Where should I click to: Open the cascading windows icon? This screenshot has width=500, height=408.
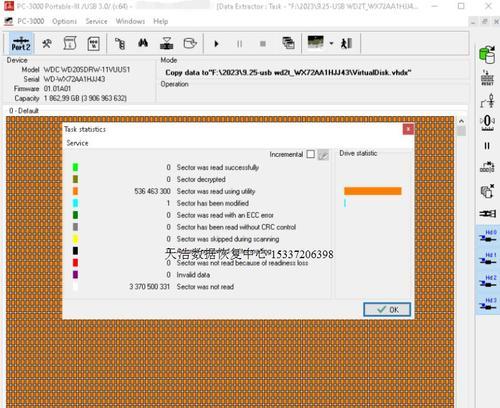point(288,43)
